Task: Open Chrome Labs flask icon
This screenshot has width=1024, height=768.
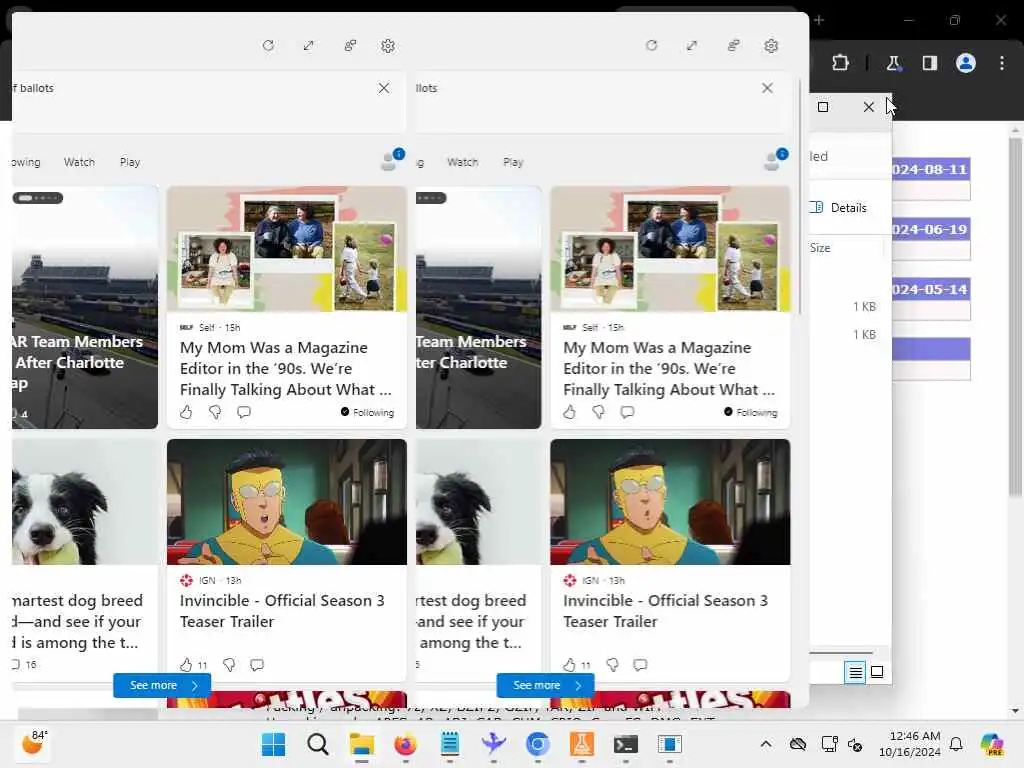Action: click(893, 63)
